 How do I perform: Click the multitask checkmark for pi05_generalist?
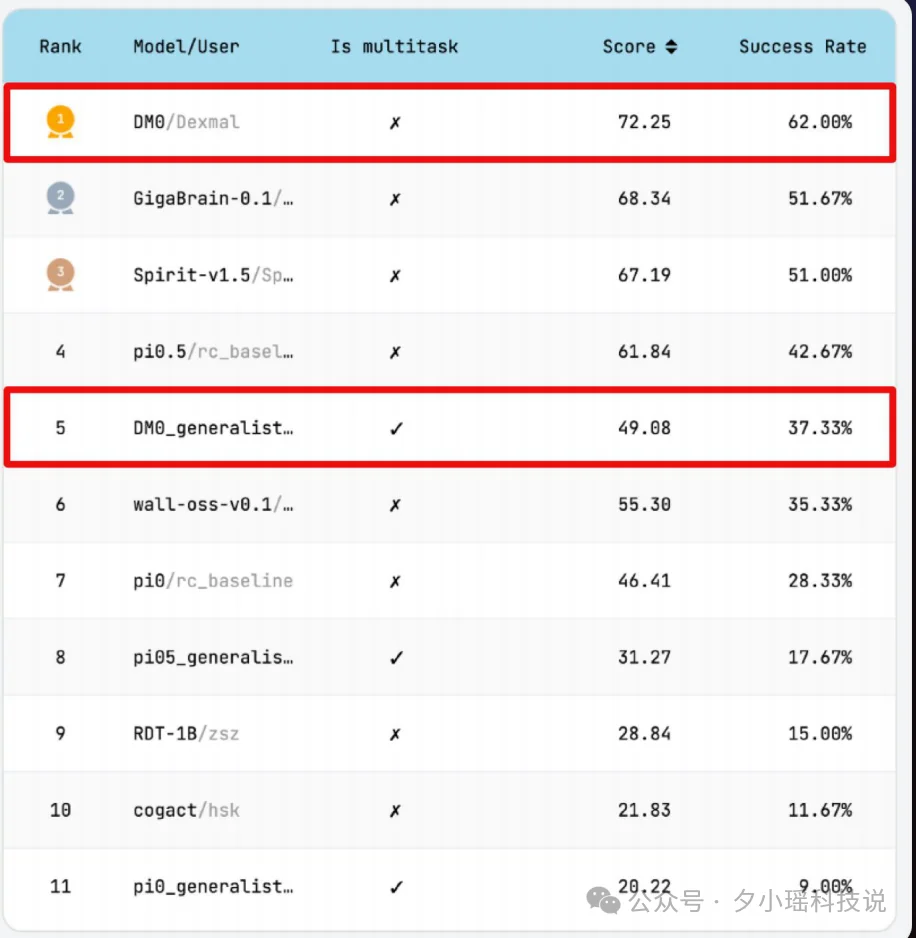(x=395, y=657)
